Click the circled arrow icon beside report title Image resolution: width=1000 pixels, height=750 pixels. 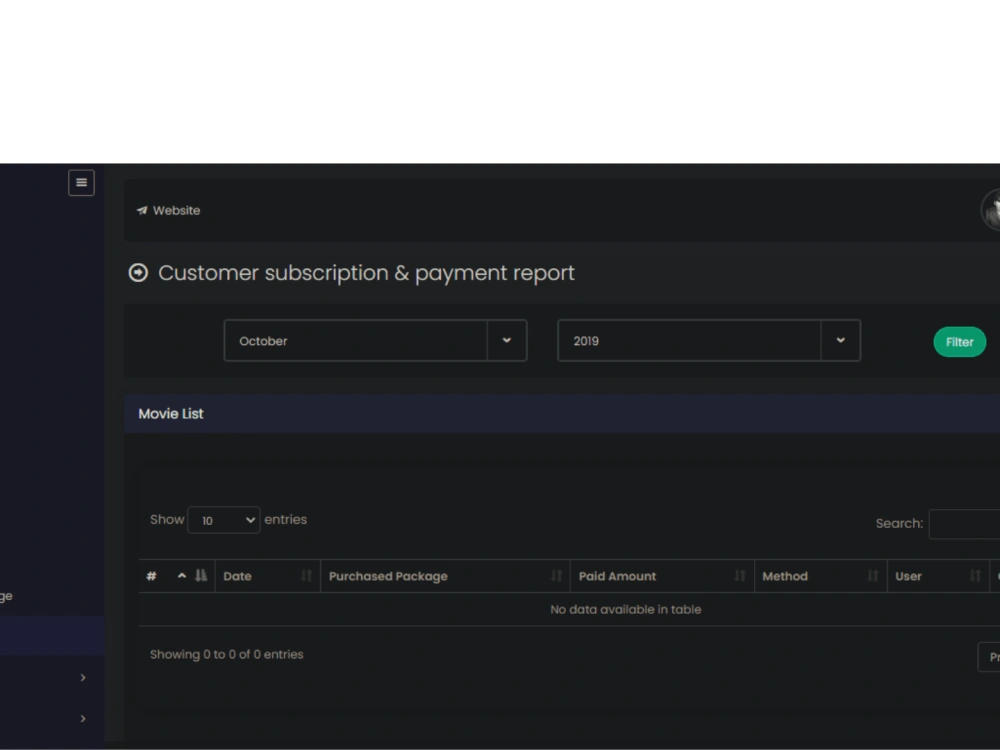click(x=138, y=273)
